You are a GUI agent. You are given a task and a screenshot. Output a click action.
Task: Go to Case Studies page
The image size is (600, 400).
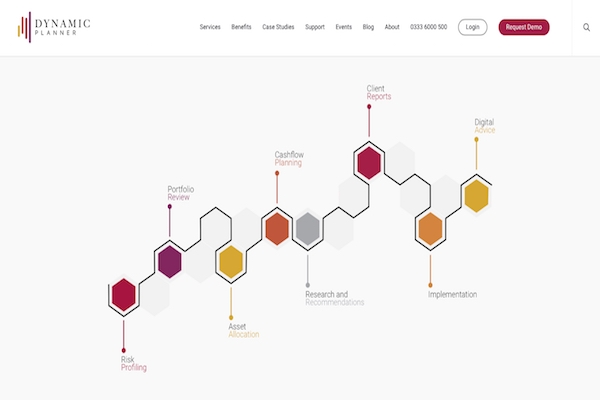coord(278,27)
